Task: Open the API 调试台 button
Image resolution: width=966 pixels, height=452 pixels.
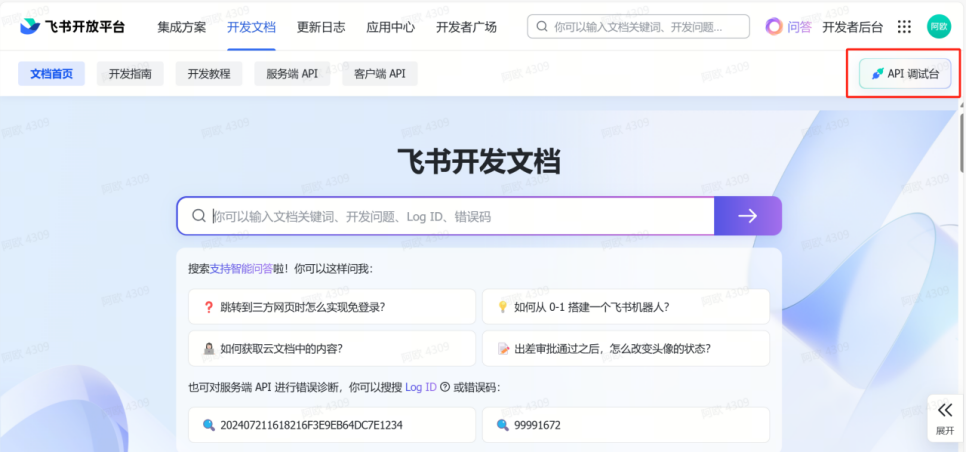Action: pyautogui.click(x=904, y=74)
